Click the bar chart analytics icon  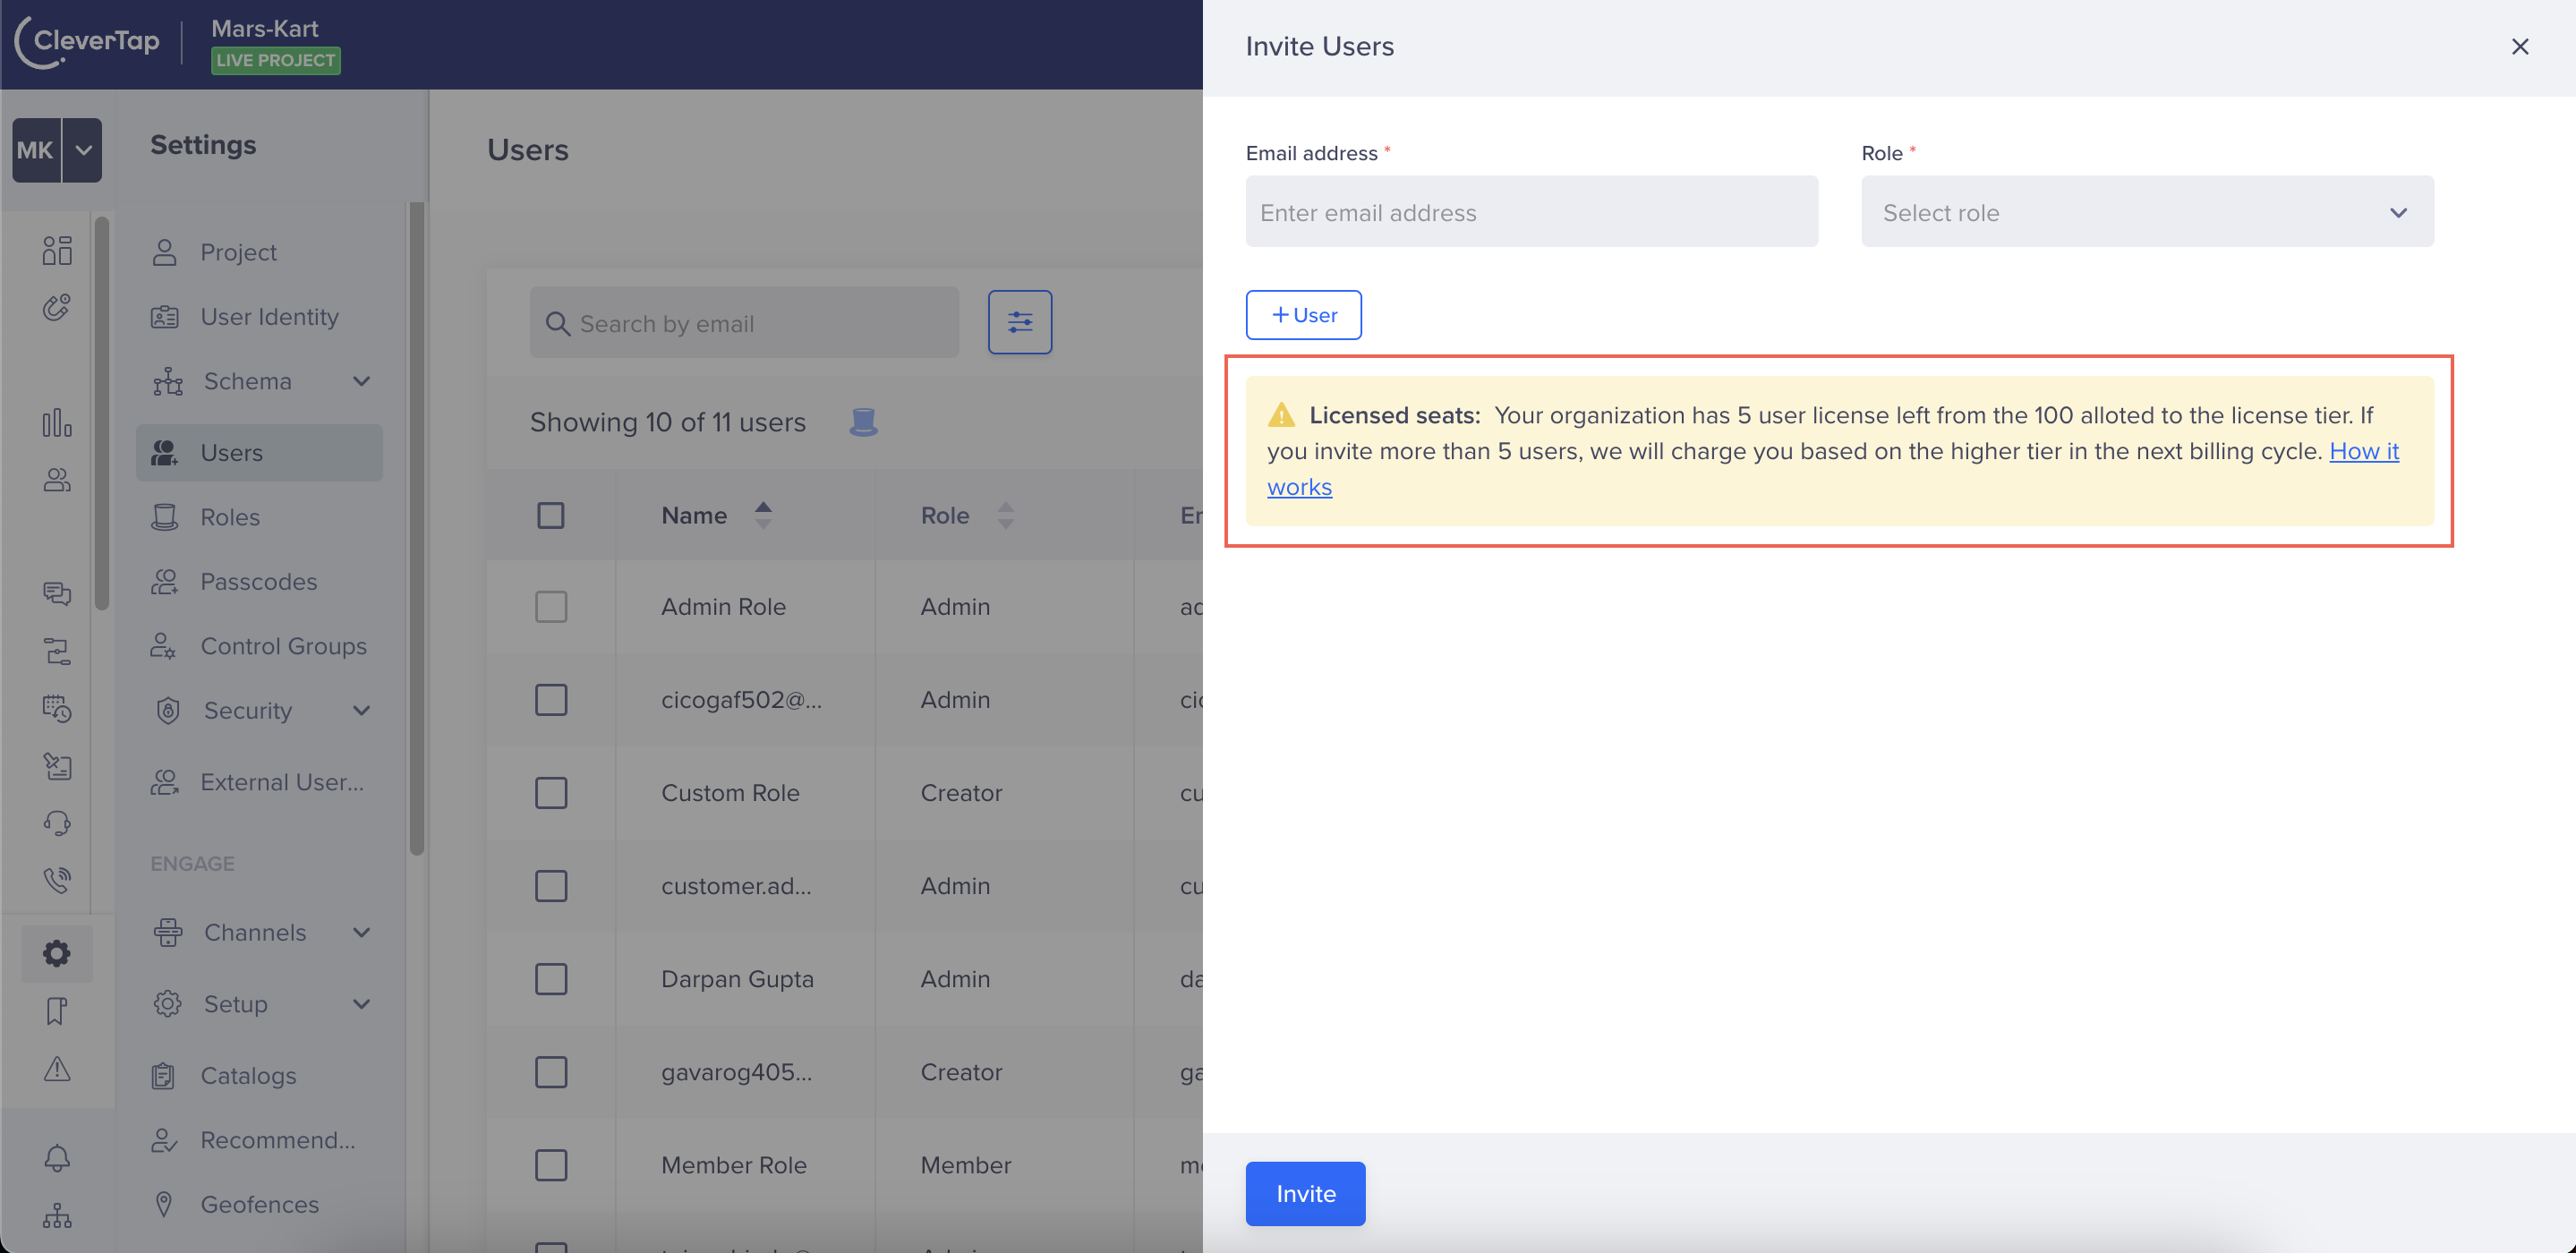[57, 423]
